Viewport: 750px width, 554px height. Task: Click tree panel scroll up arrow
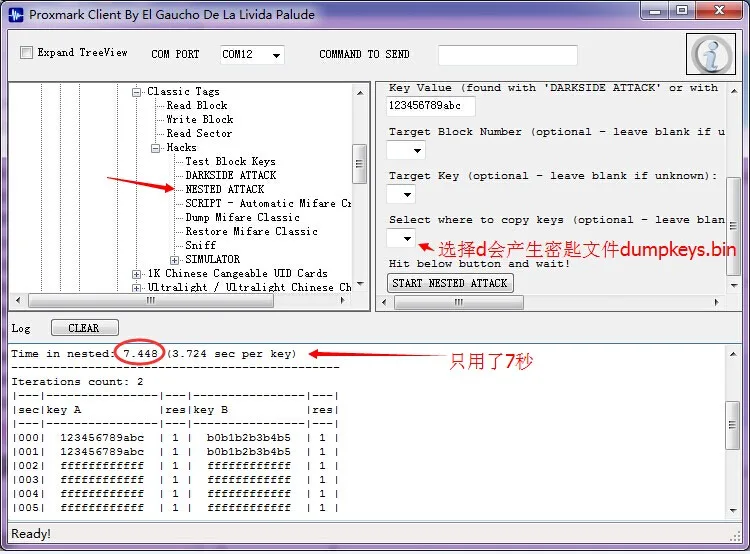[360, 92]
